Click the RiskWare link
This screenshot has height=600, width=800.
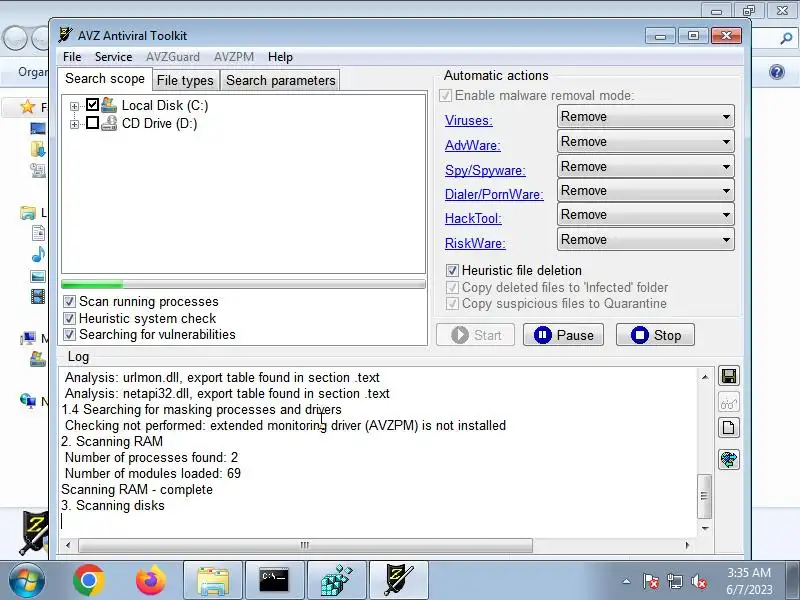click(475, 243)
